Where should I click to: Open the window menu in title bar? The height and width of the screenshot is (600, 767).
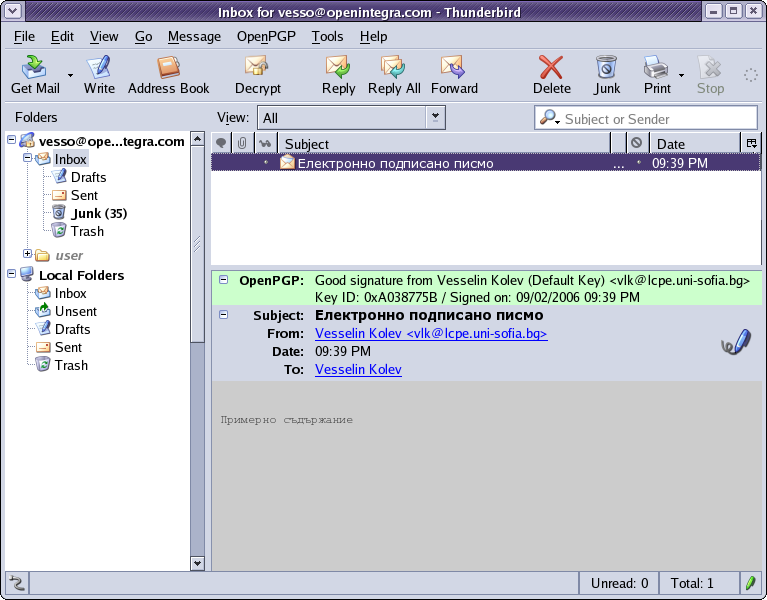point(13,11)
